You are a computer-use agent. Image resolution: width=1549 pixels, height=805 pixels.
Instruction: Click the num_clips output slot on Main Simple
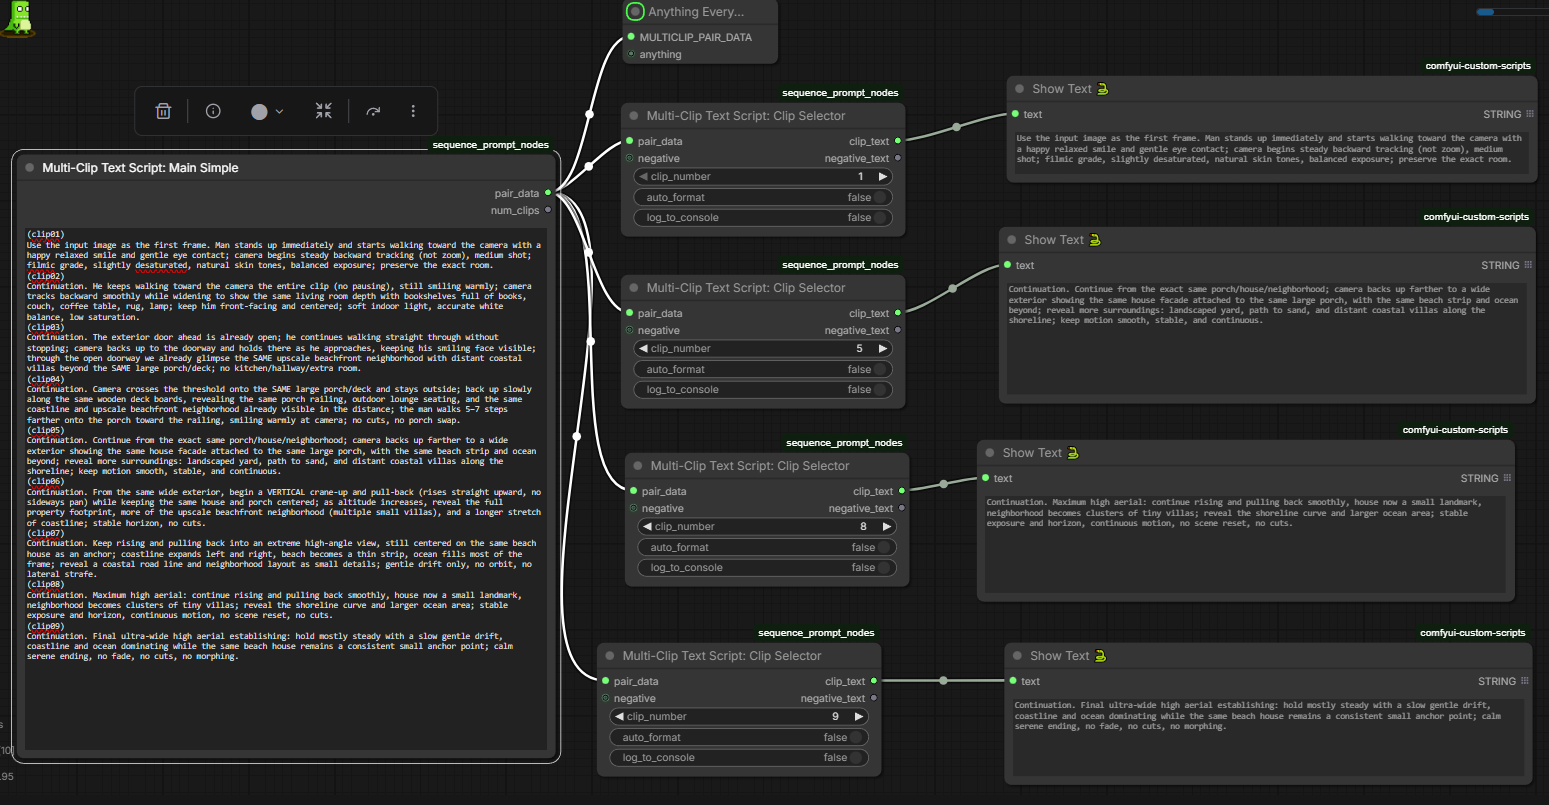tap(548, 210)
